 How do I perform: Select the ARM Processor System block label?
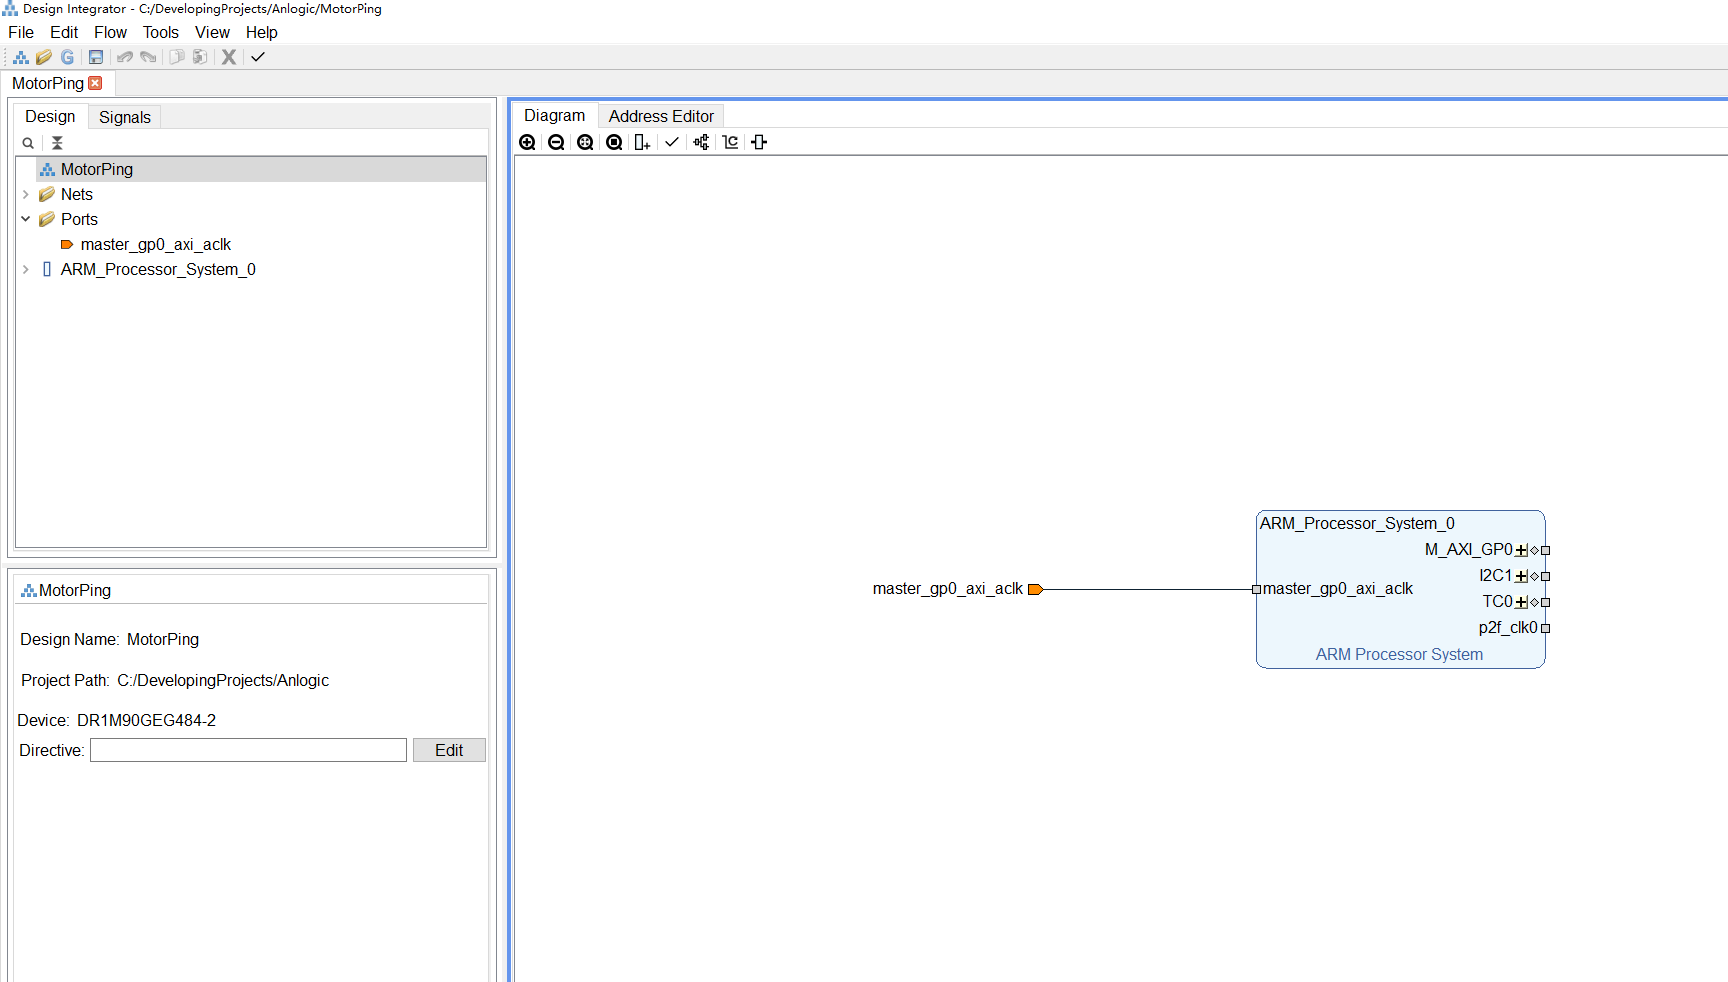[x=1399, y=654]
